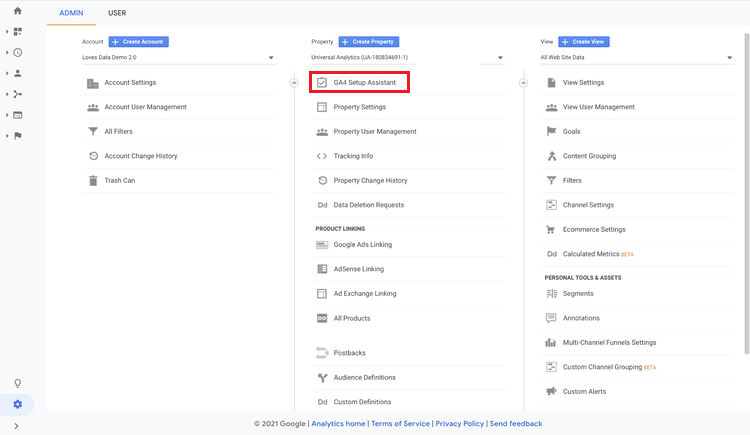This screenshot has width=750, height=435.
Task: Expand the Realtime section arrow
Action: click(7, 53)
